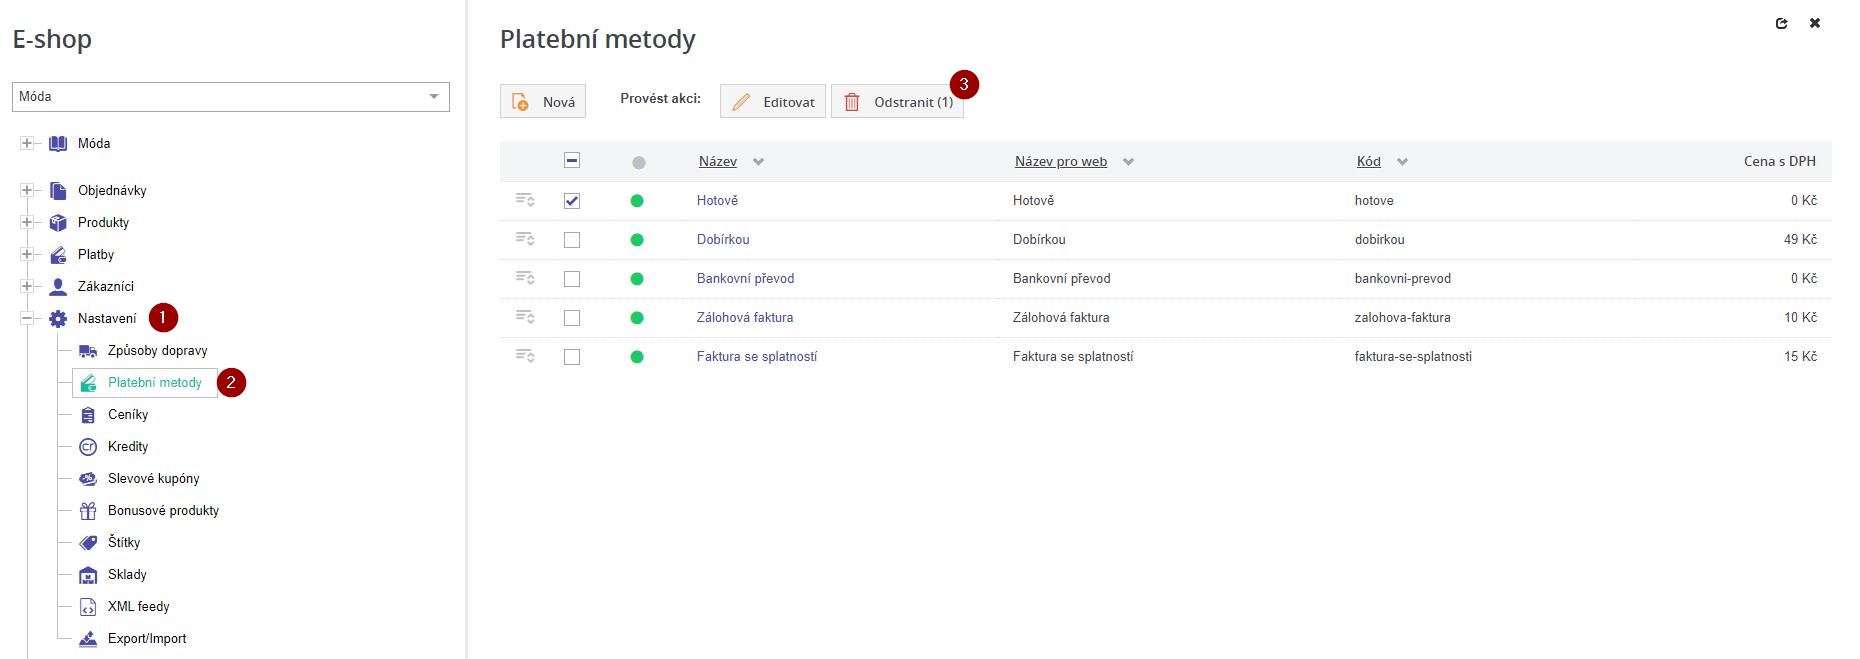
Task: Click the Slevové kupóny coupon icon
Action: pyautogui.click(x=88, y=479)
